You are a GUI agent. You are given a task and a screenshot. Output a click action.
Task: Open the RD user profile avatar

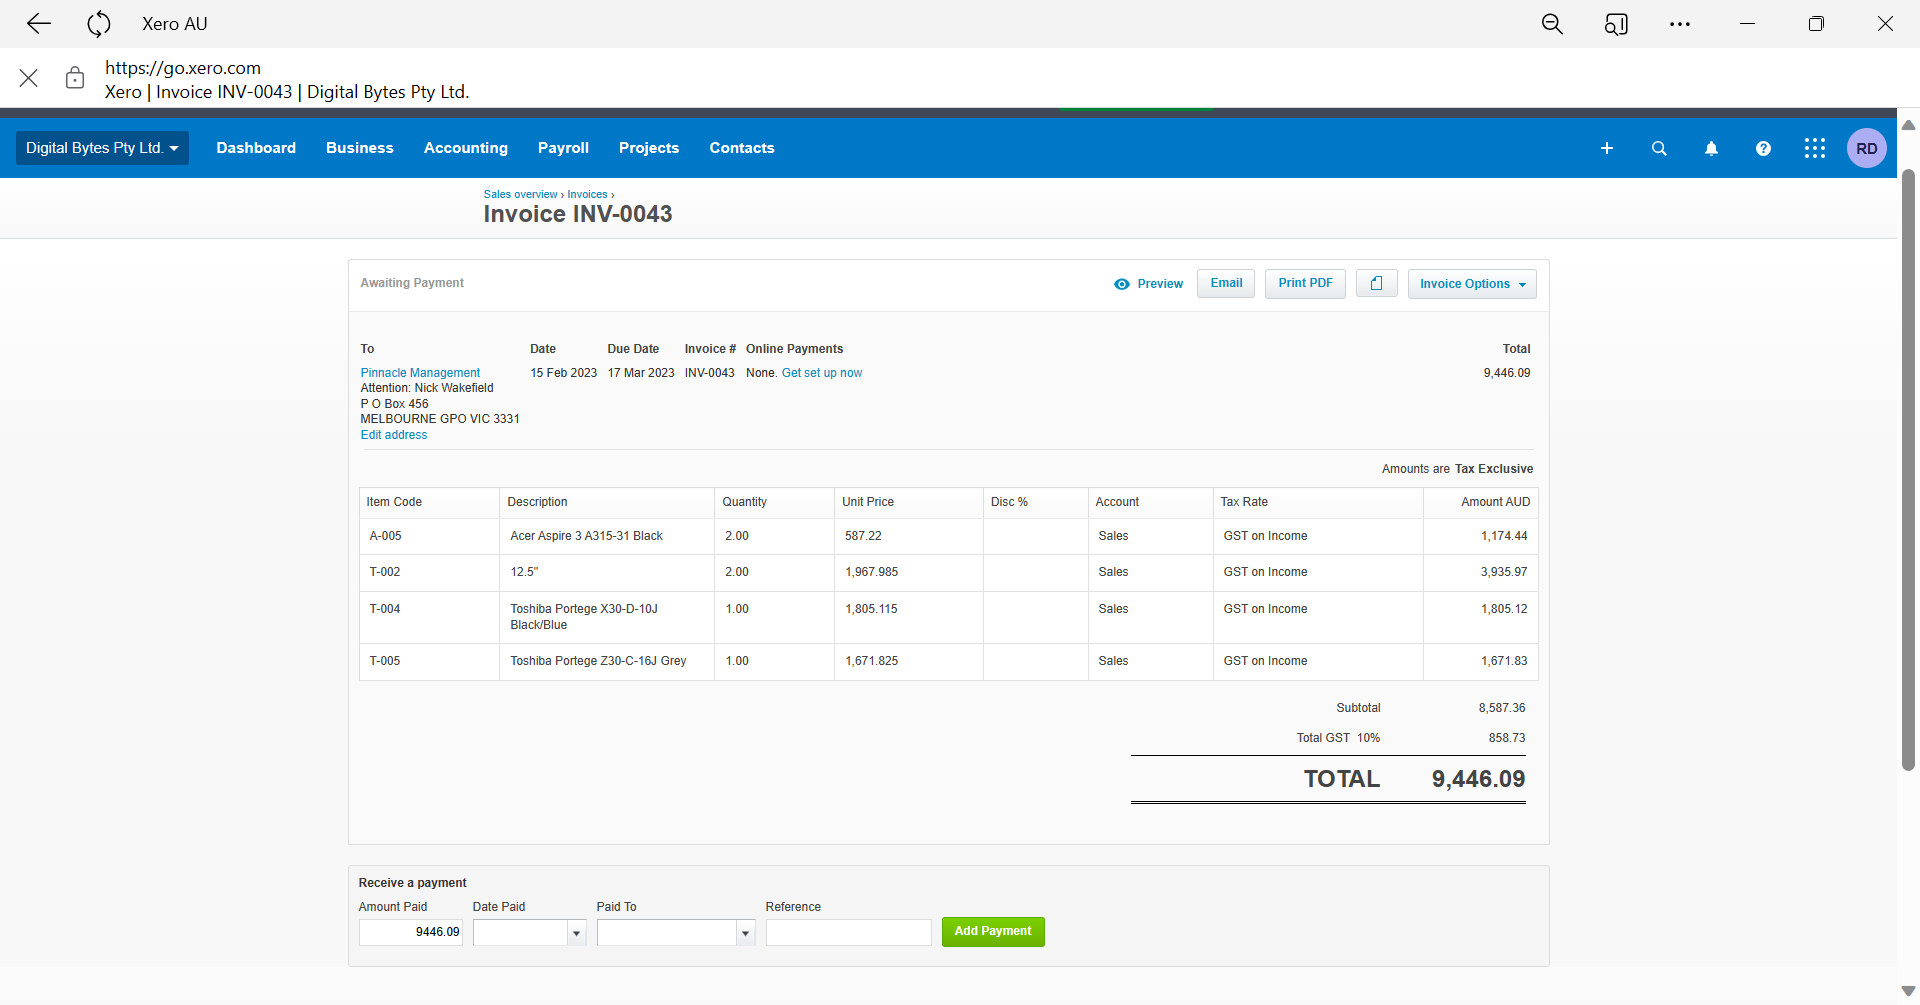[1867, 148]
